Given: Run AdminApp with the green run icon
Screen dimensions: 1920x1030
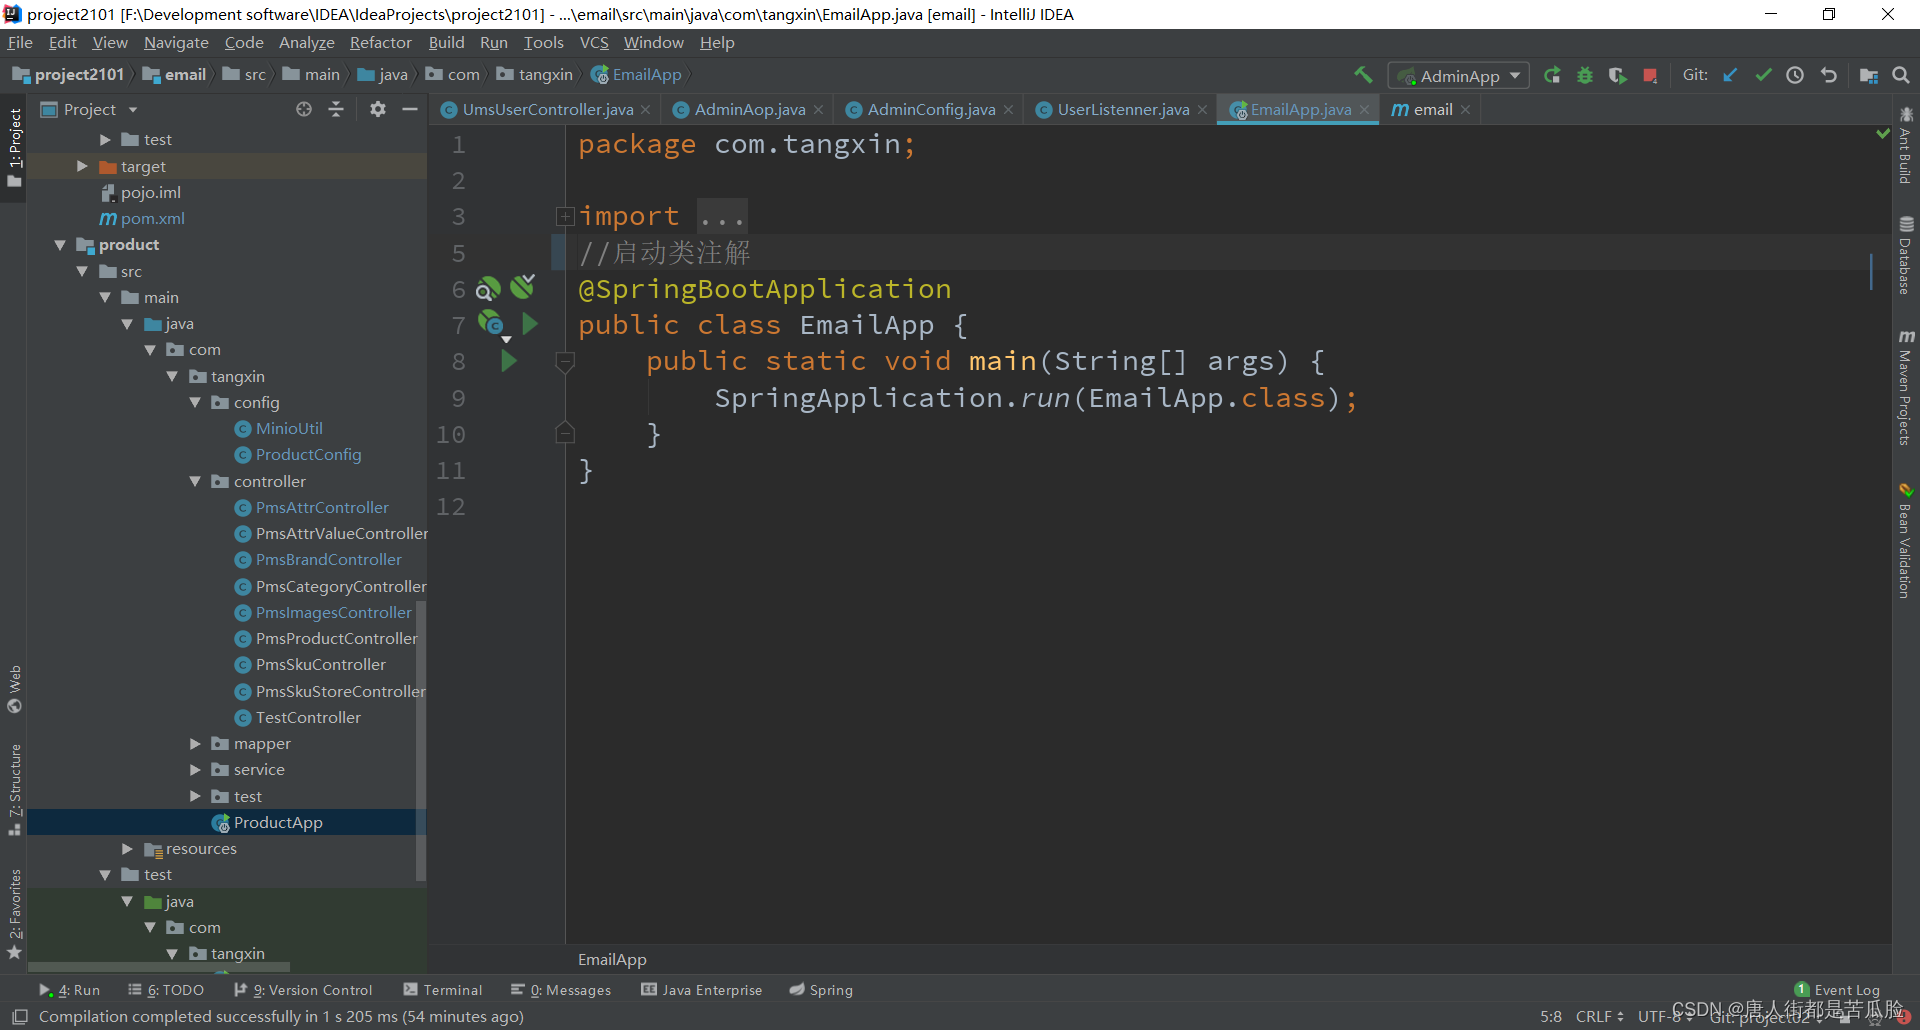Looking at the screenshot, I should (1552, 76).
